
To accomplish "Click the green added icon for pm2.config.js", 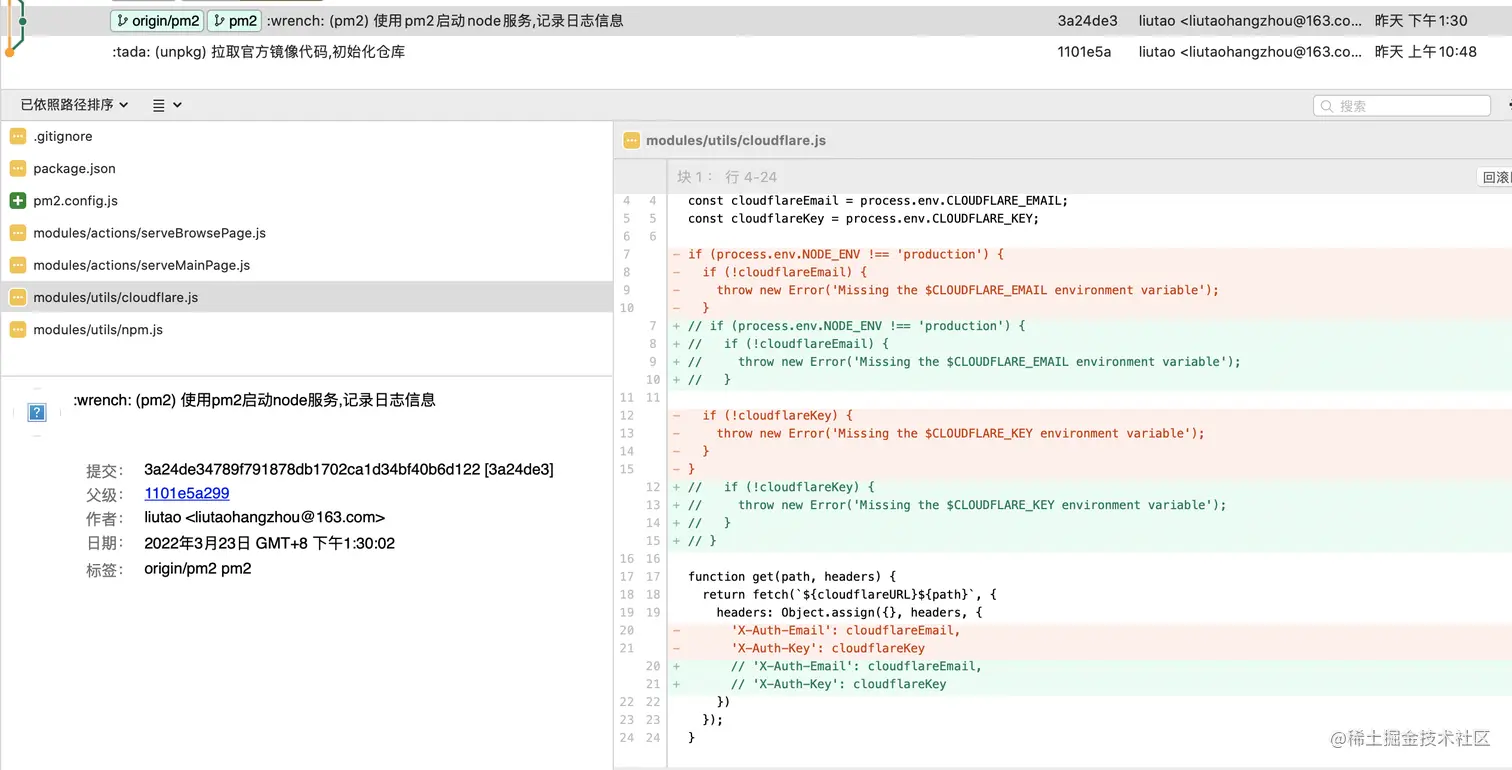I will pos(17,201).
